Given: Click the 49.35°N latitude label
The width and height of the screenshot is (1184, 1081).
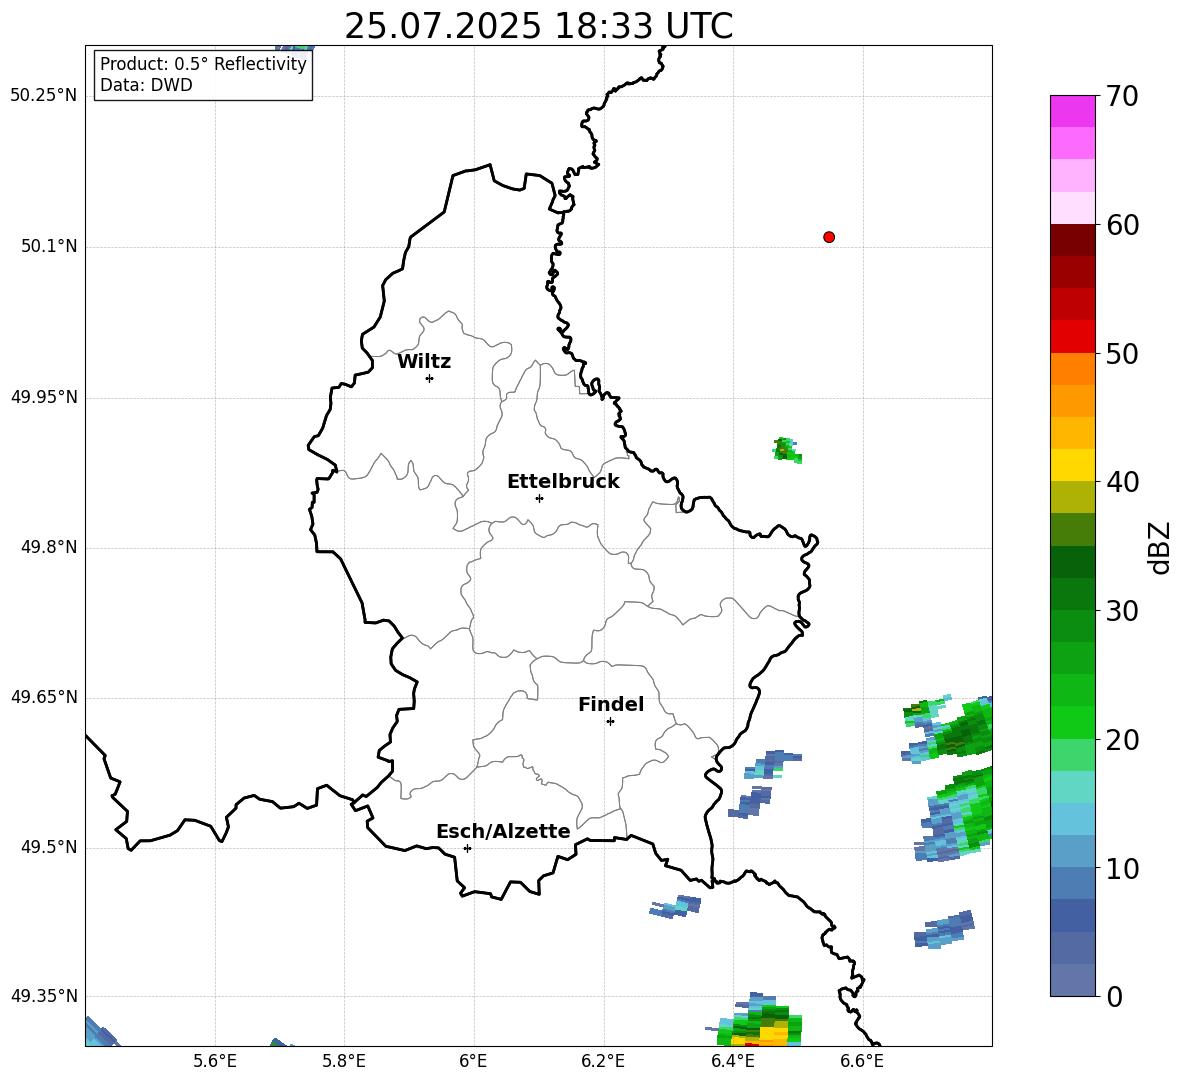Looking at the screenshot, I should point(44,996).
